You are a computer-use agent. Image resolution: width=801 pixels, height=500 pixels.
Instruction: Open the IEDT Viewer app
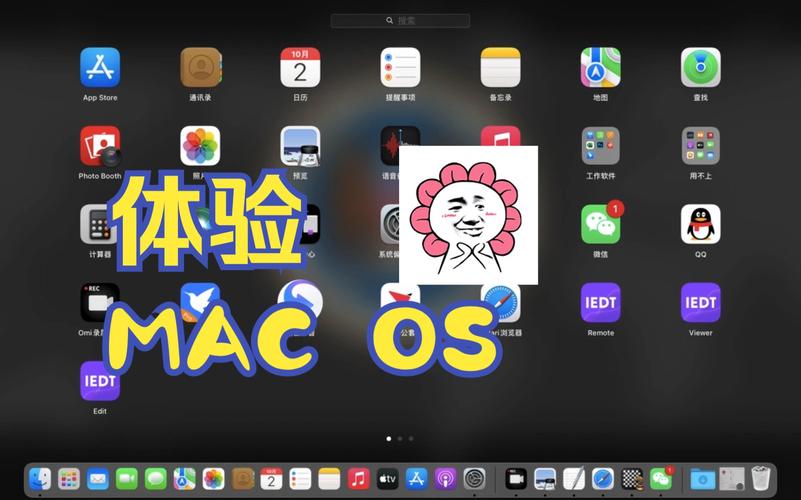tap(701, 302)
